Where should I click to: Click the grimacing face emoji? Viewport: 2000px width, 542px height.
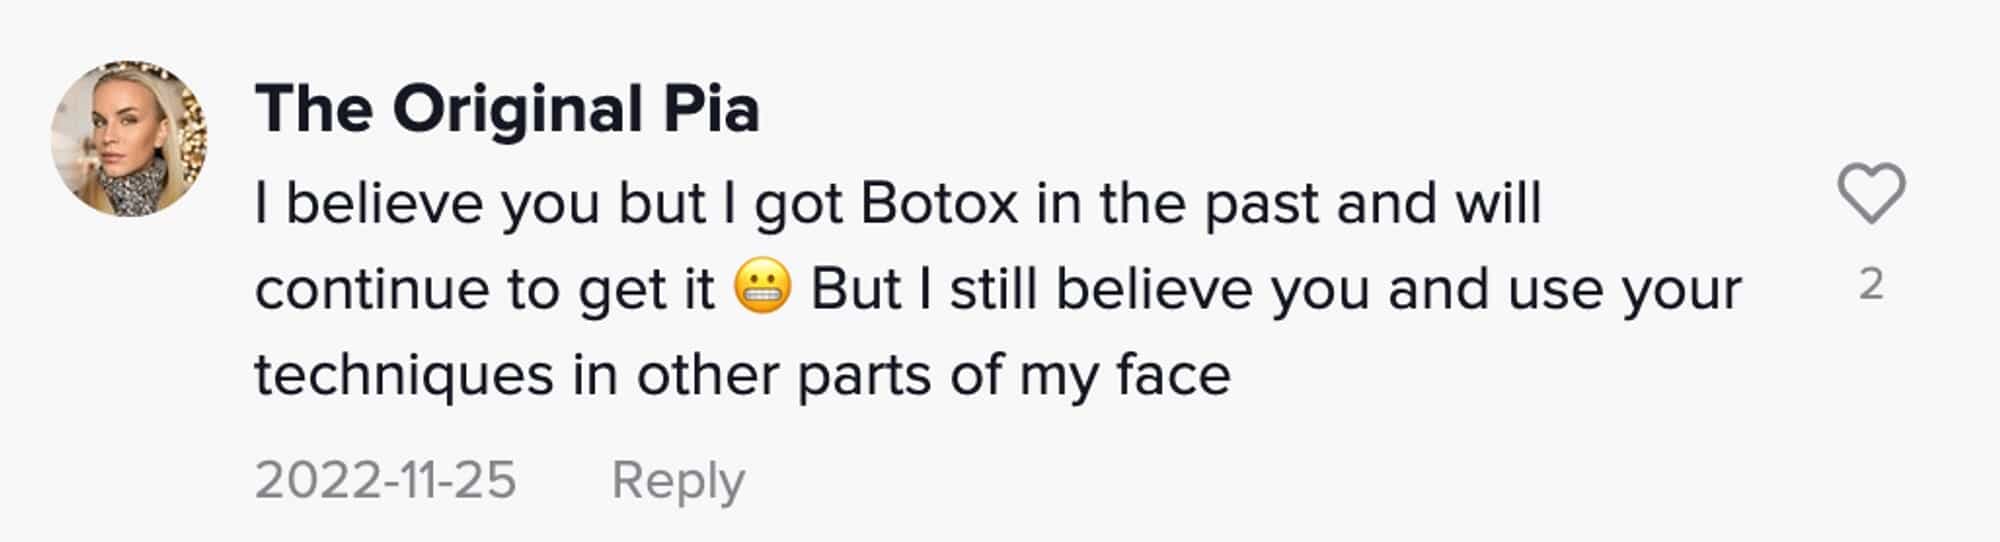coord(762,289)
